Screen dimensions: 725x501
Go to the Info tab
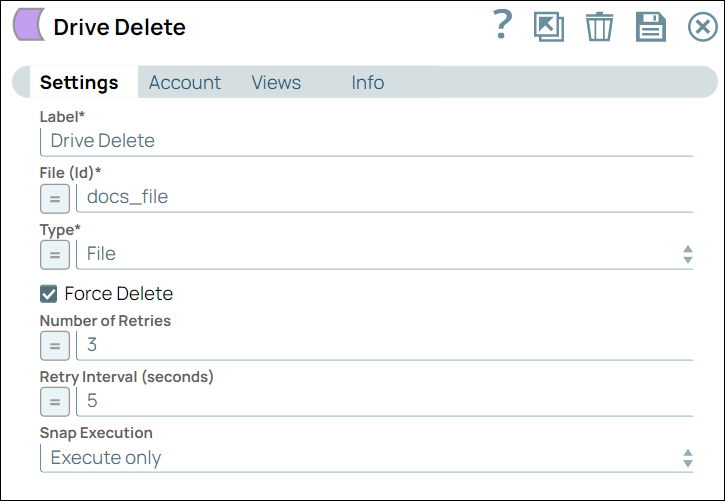coord(367,83)
